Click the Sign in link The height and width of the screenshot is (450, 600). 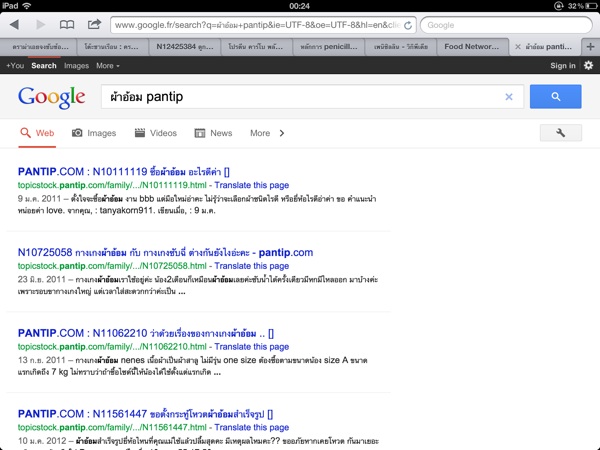(563, 66)
